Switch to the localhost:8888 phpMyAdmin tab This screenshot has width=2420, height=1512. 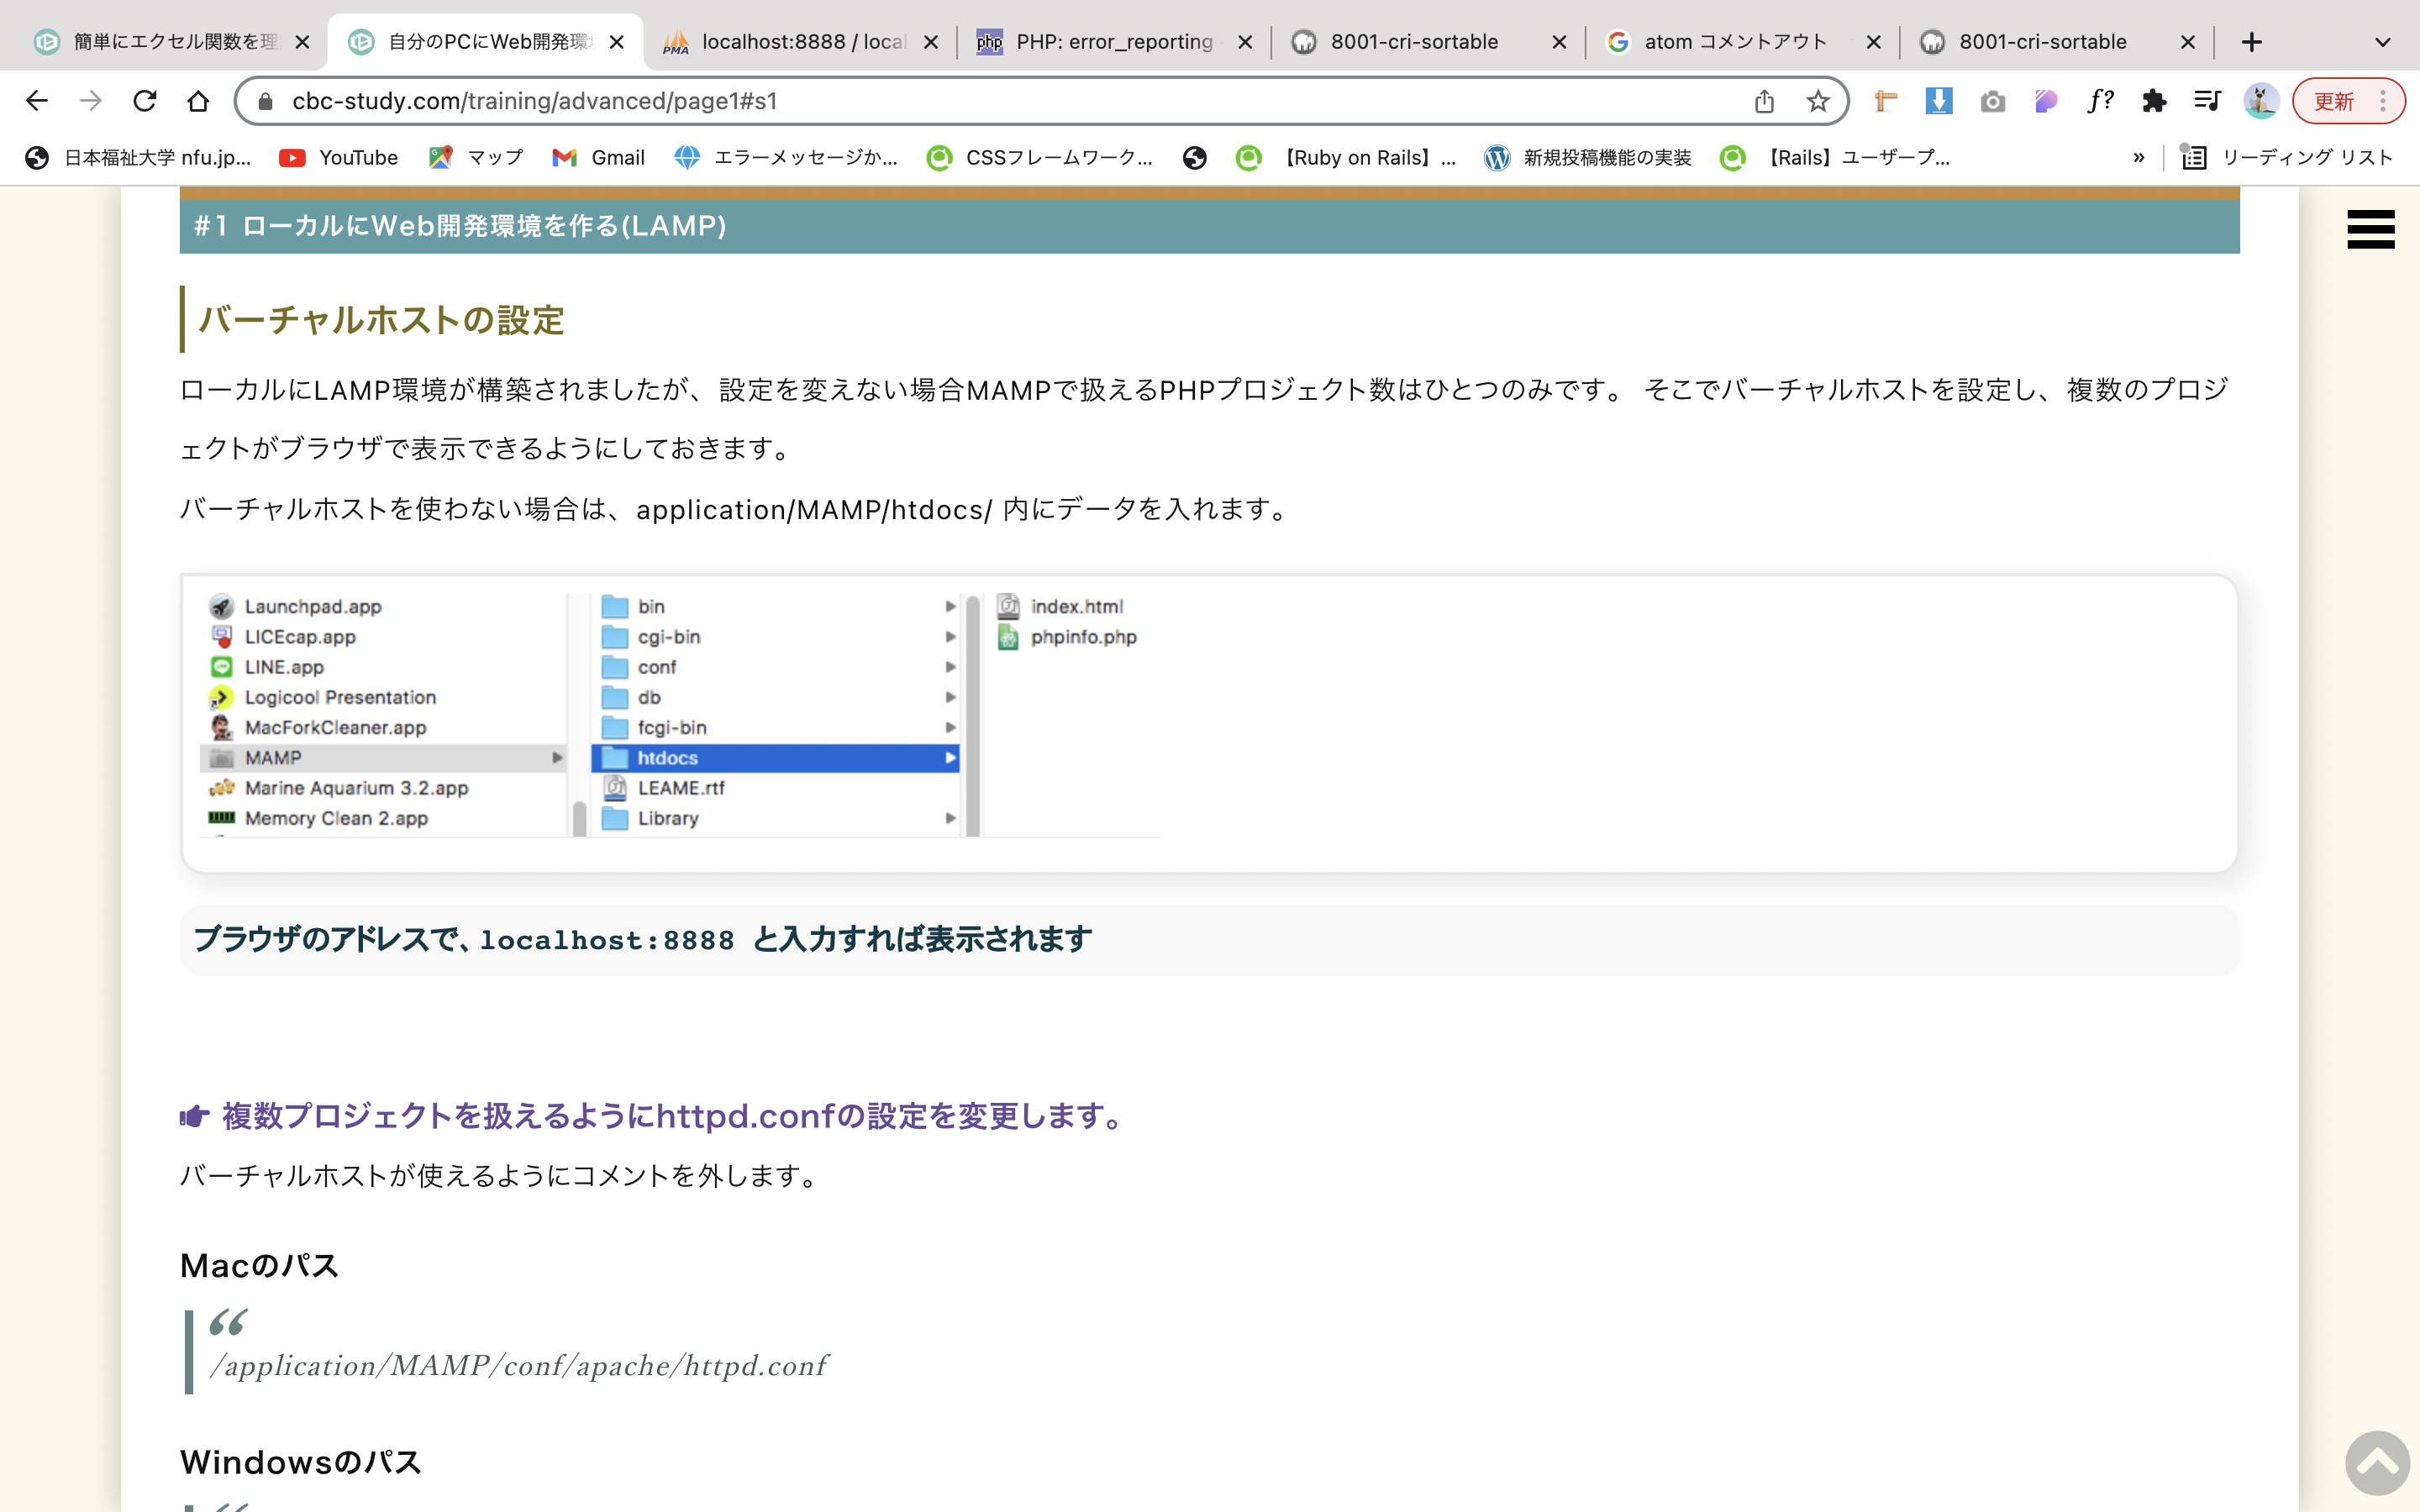point(800,42)
